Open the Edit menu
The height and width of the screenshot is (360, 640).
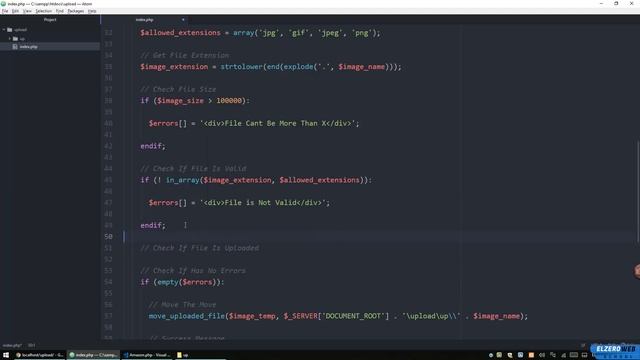point(15,11)
